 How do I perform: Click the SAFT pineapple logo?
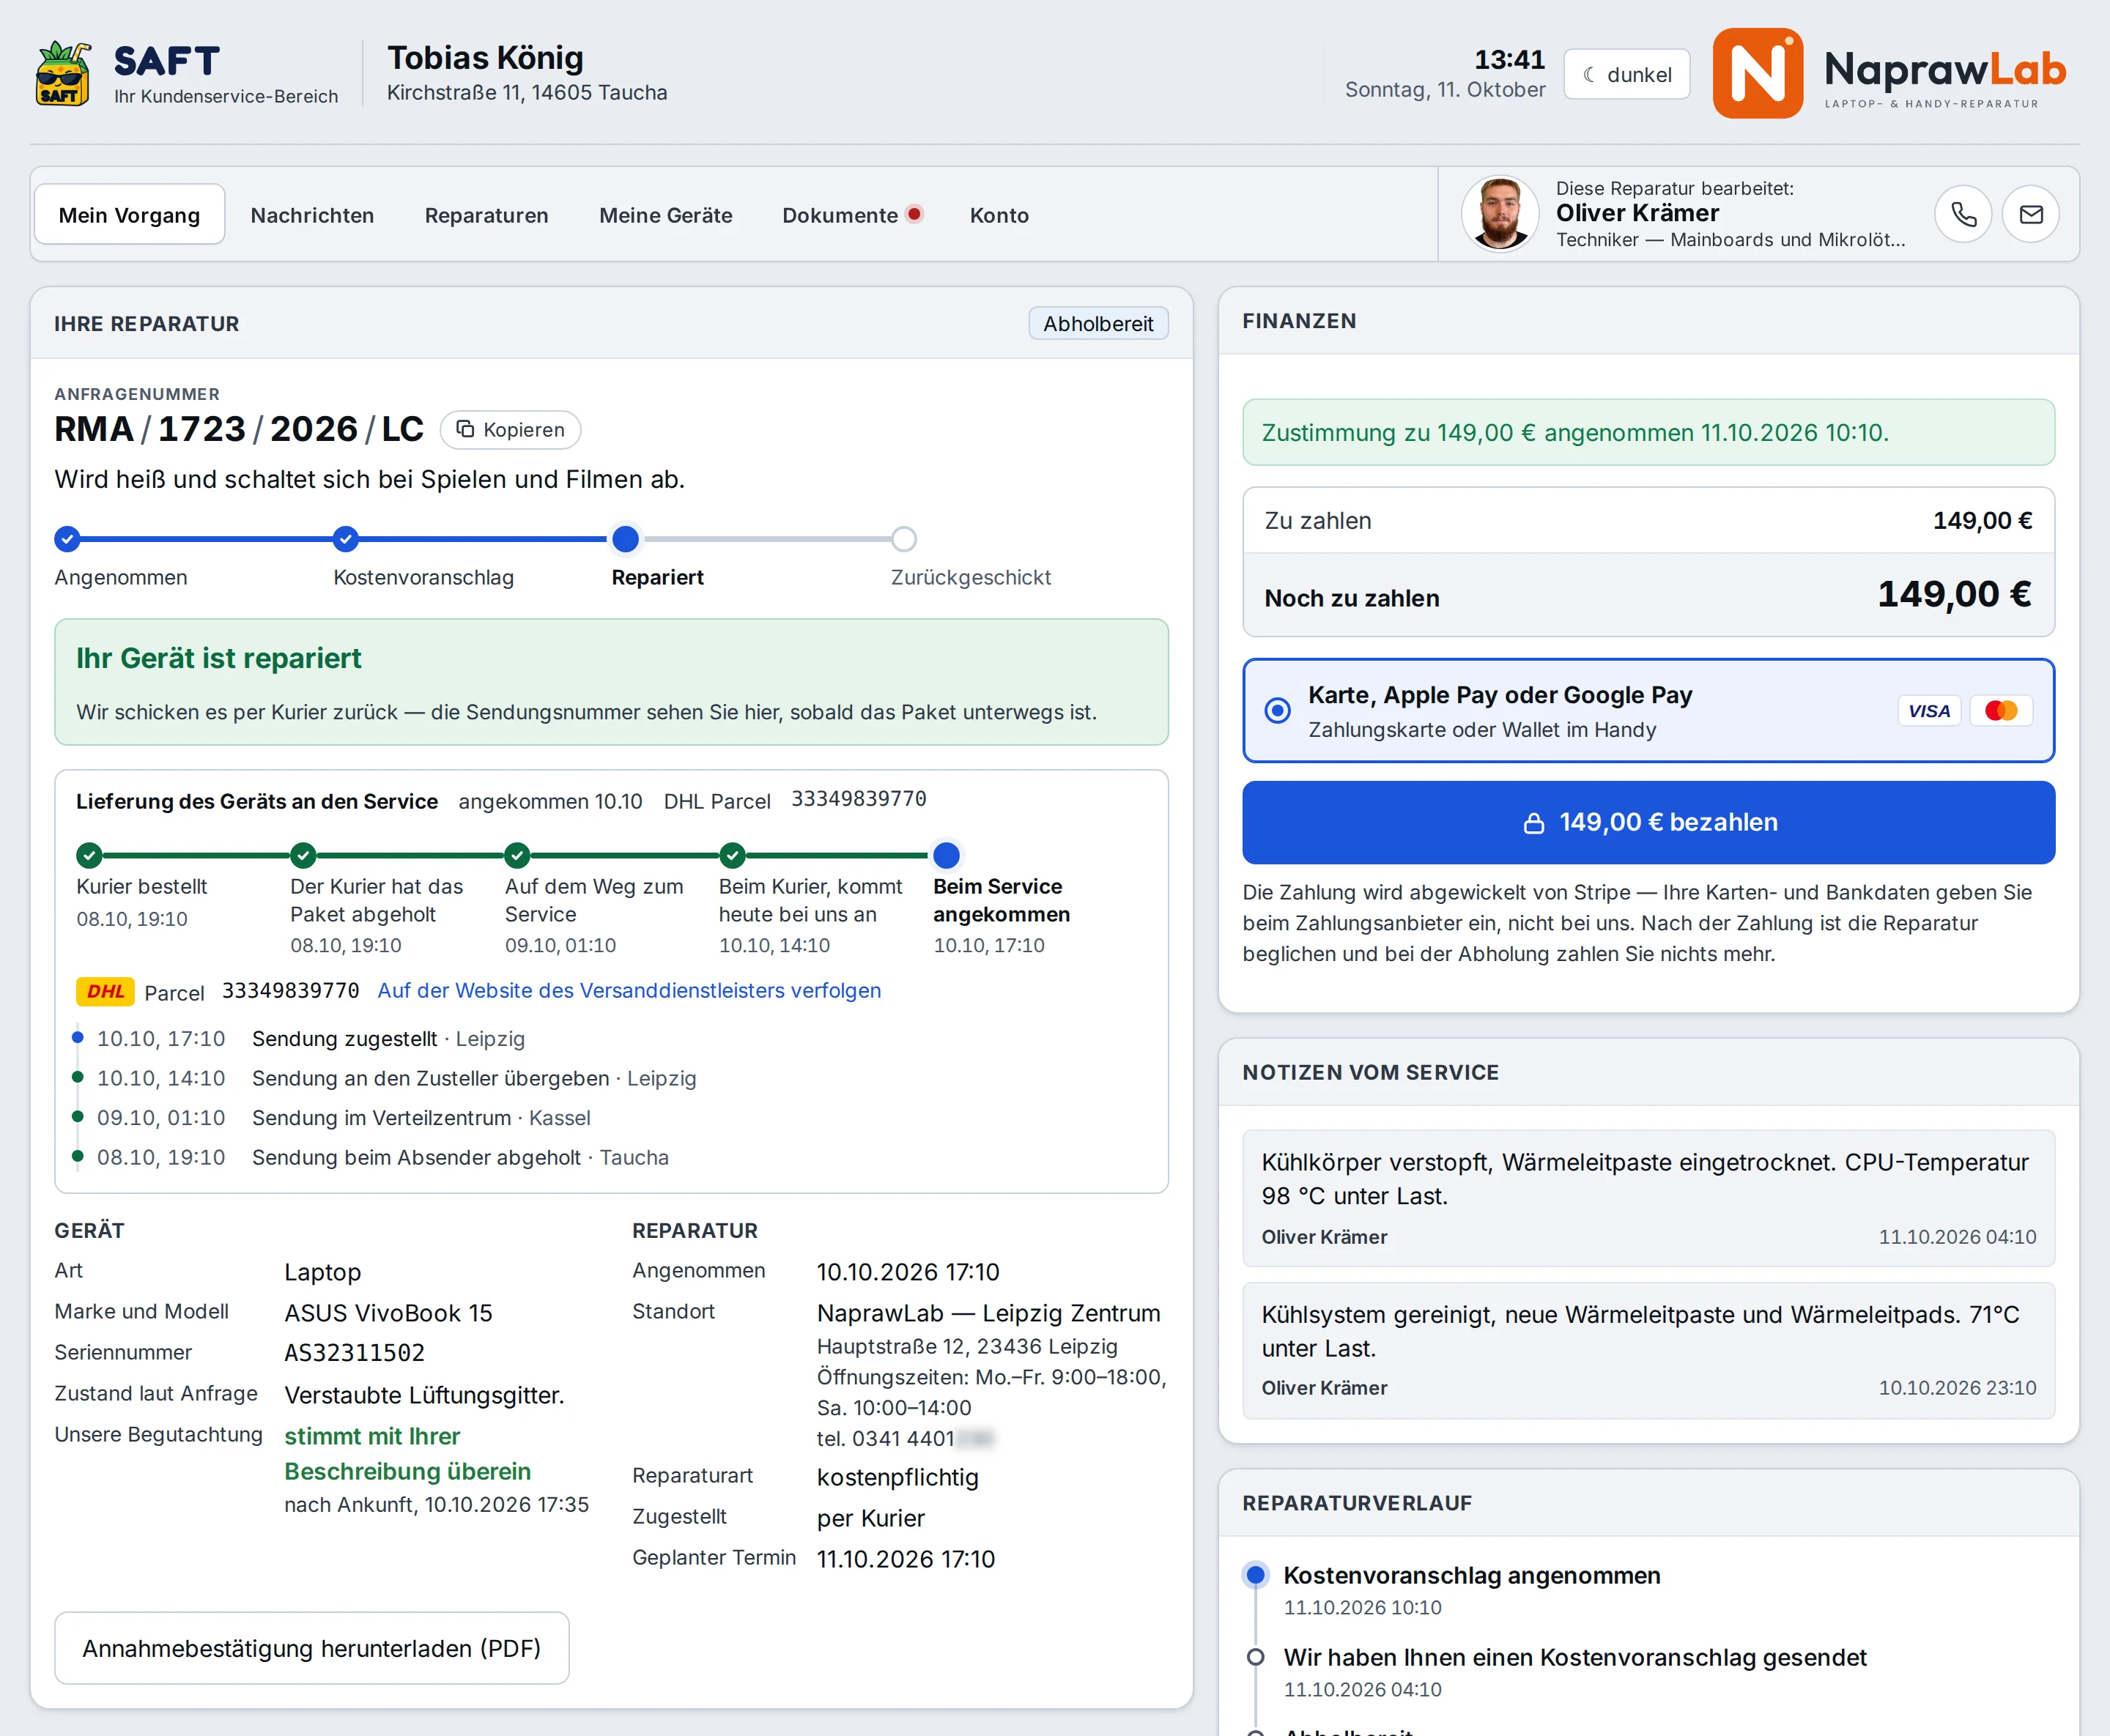[63, 74]
